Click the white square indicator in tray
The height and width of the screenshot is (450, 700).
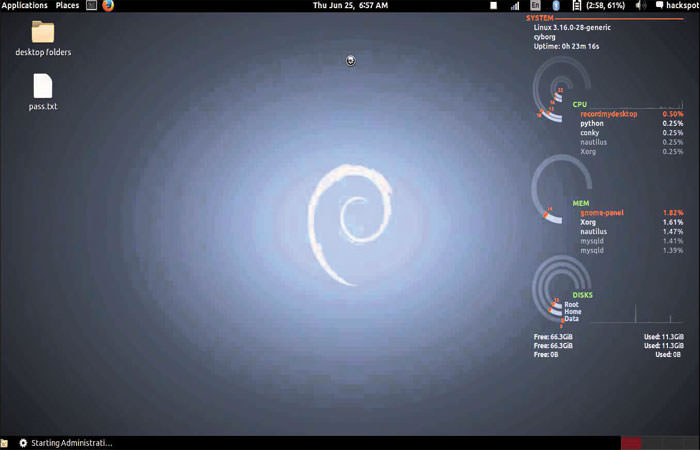(x=493, y=5)
